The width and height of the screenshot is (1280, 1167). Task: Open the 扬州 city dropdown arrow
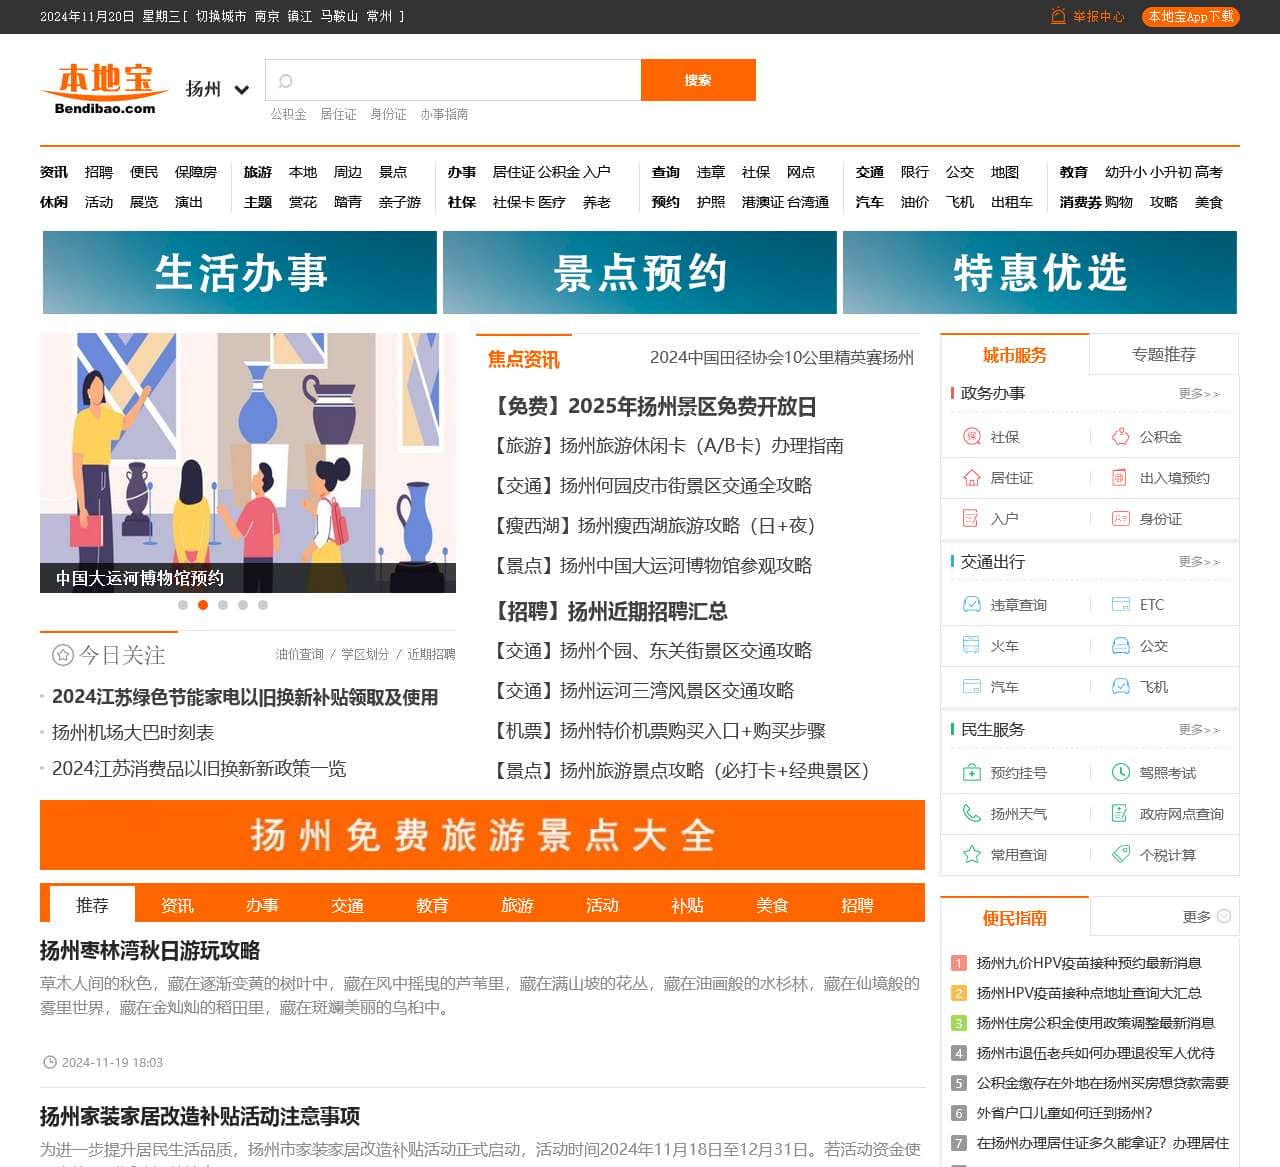241,90
